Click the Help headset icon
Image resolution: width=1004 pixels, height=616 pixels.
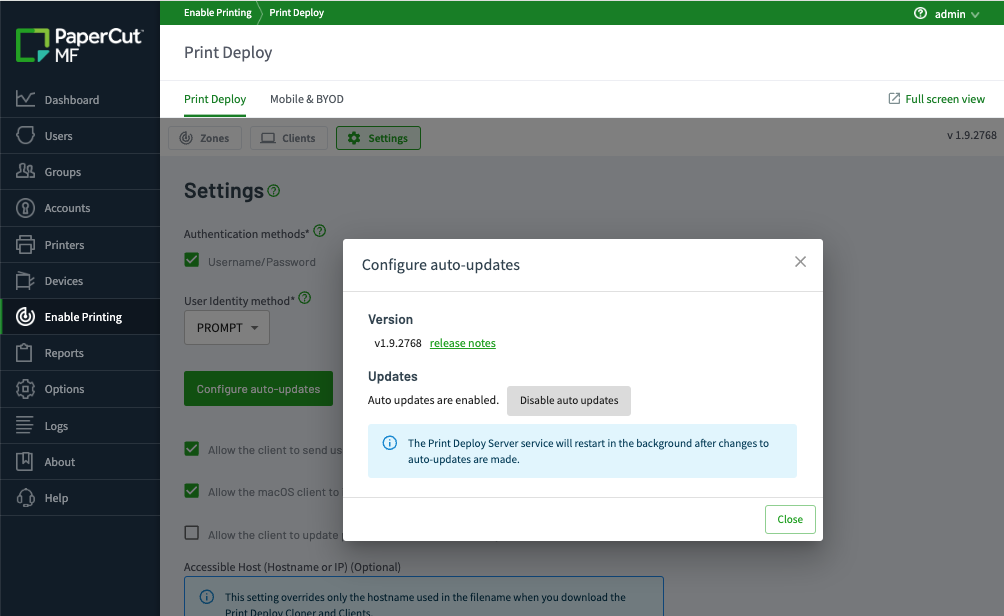[x=25, y=498]
